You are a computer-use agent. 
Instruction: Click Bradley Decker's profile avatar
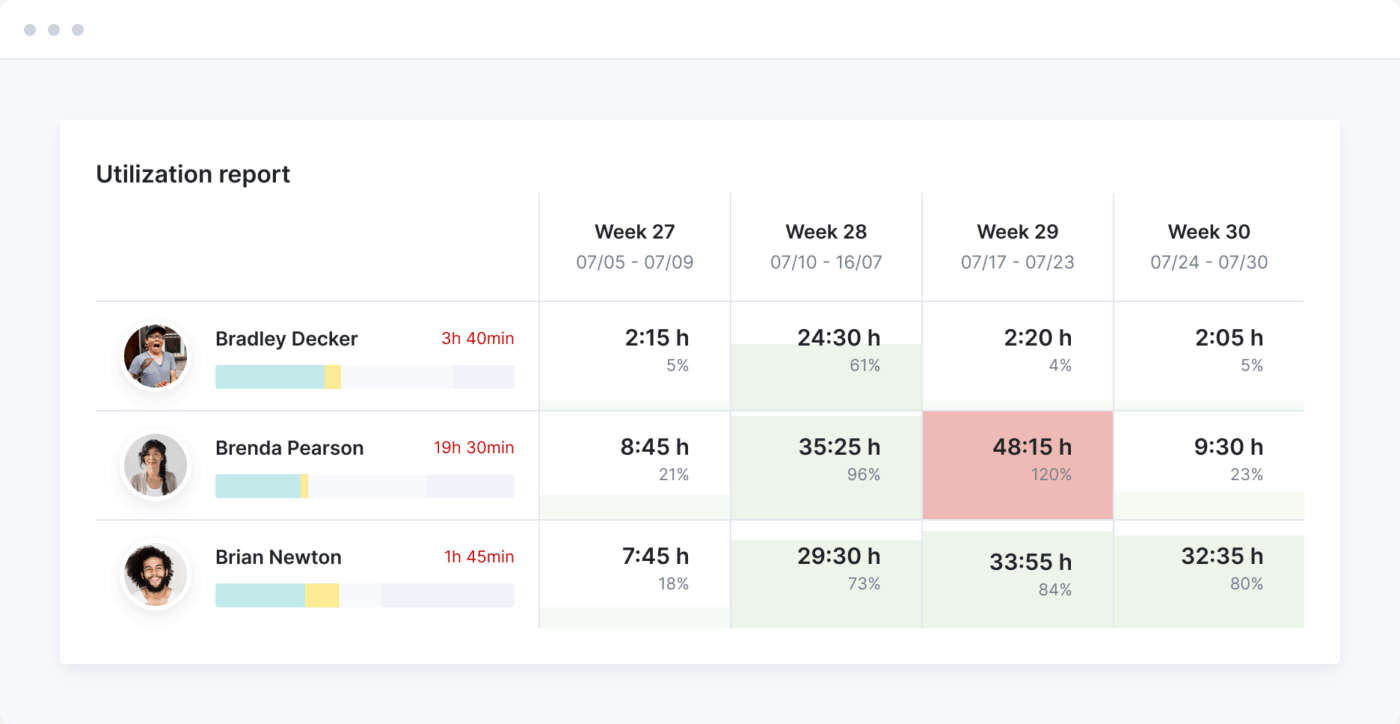pyautogui.click(x=155, y=355)
